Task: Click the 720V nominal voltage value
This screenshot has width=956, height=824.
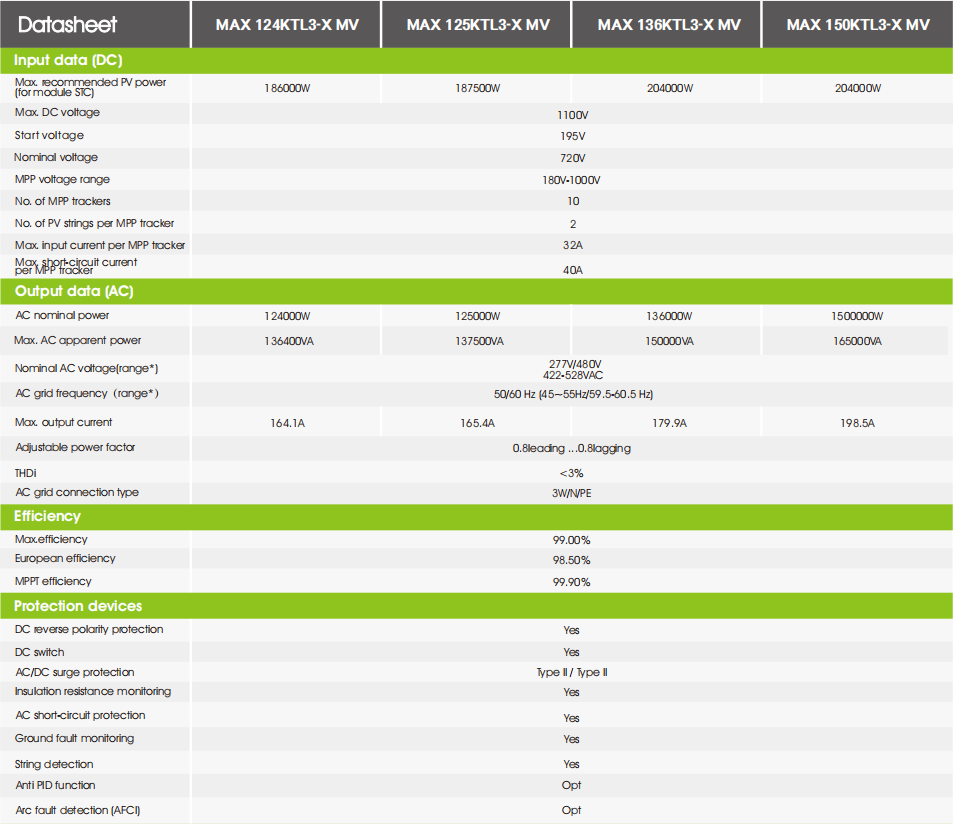Action: 573,159
